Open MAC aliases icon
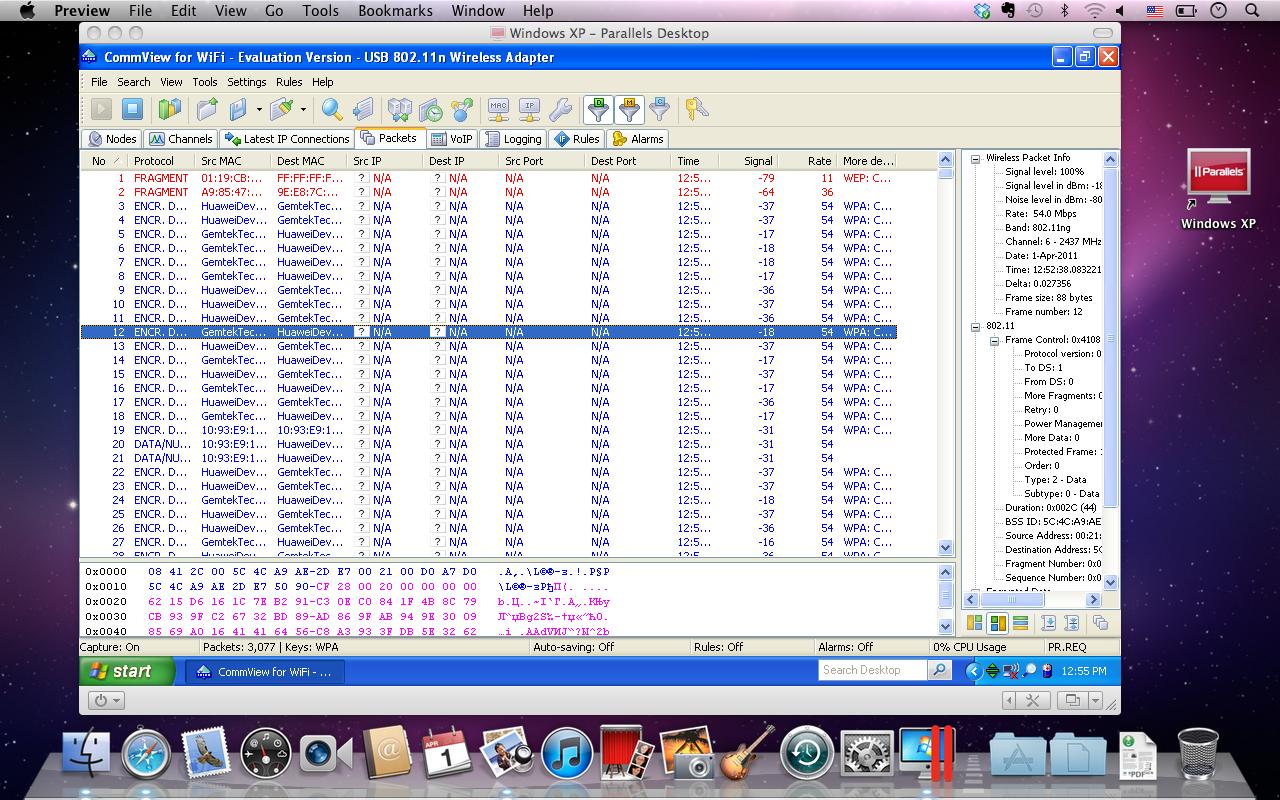 499,109
